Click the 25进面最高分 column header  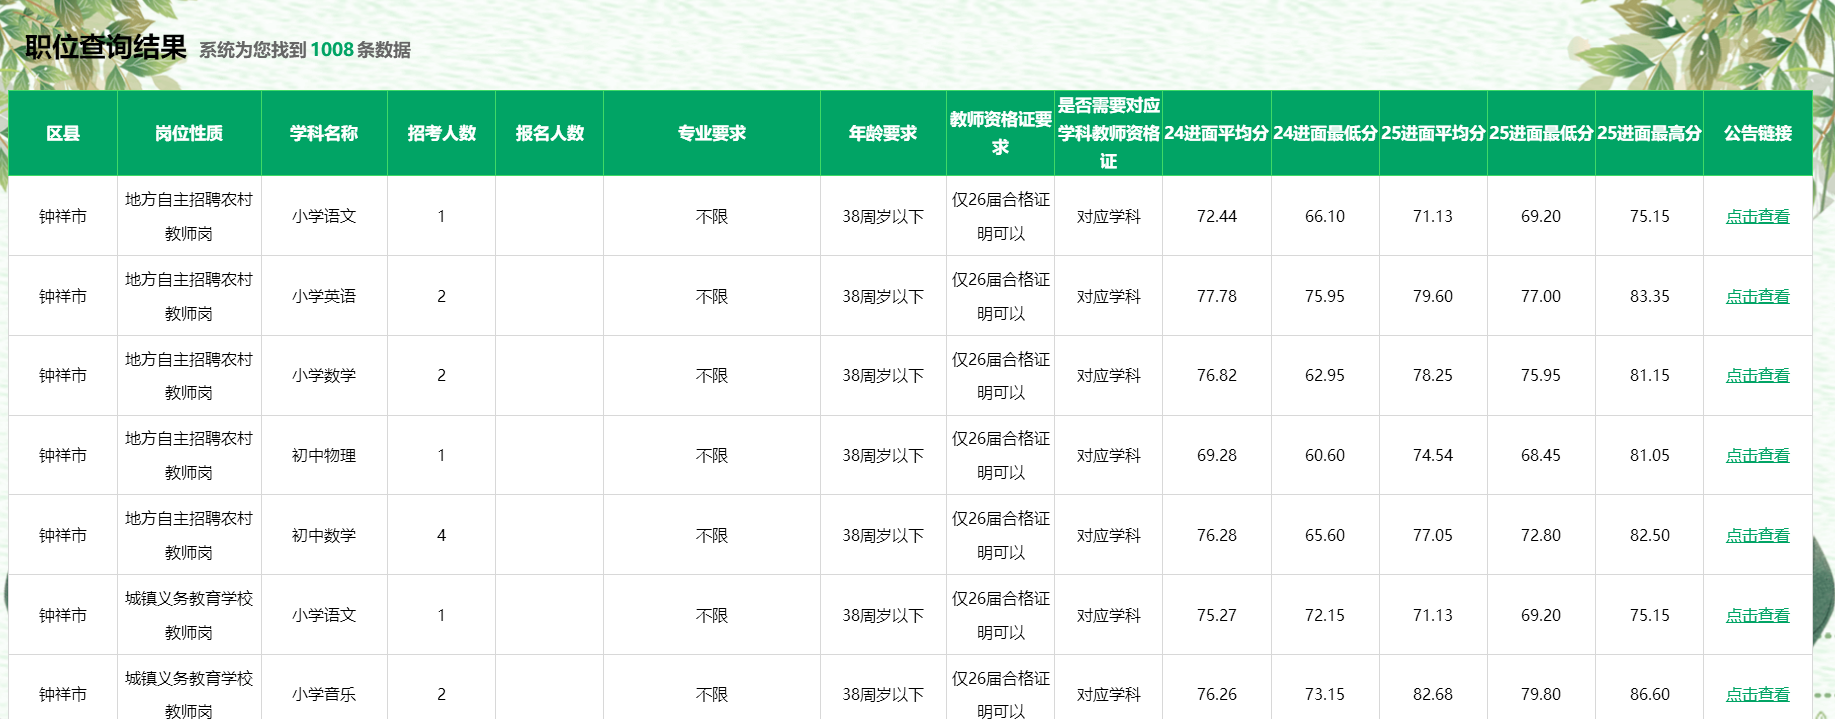point(1649,133)
